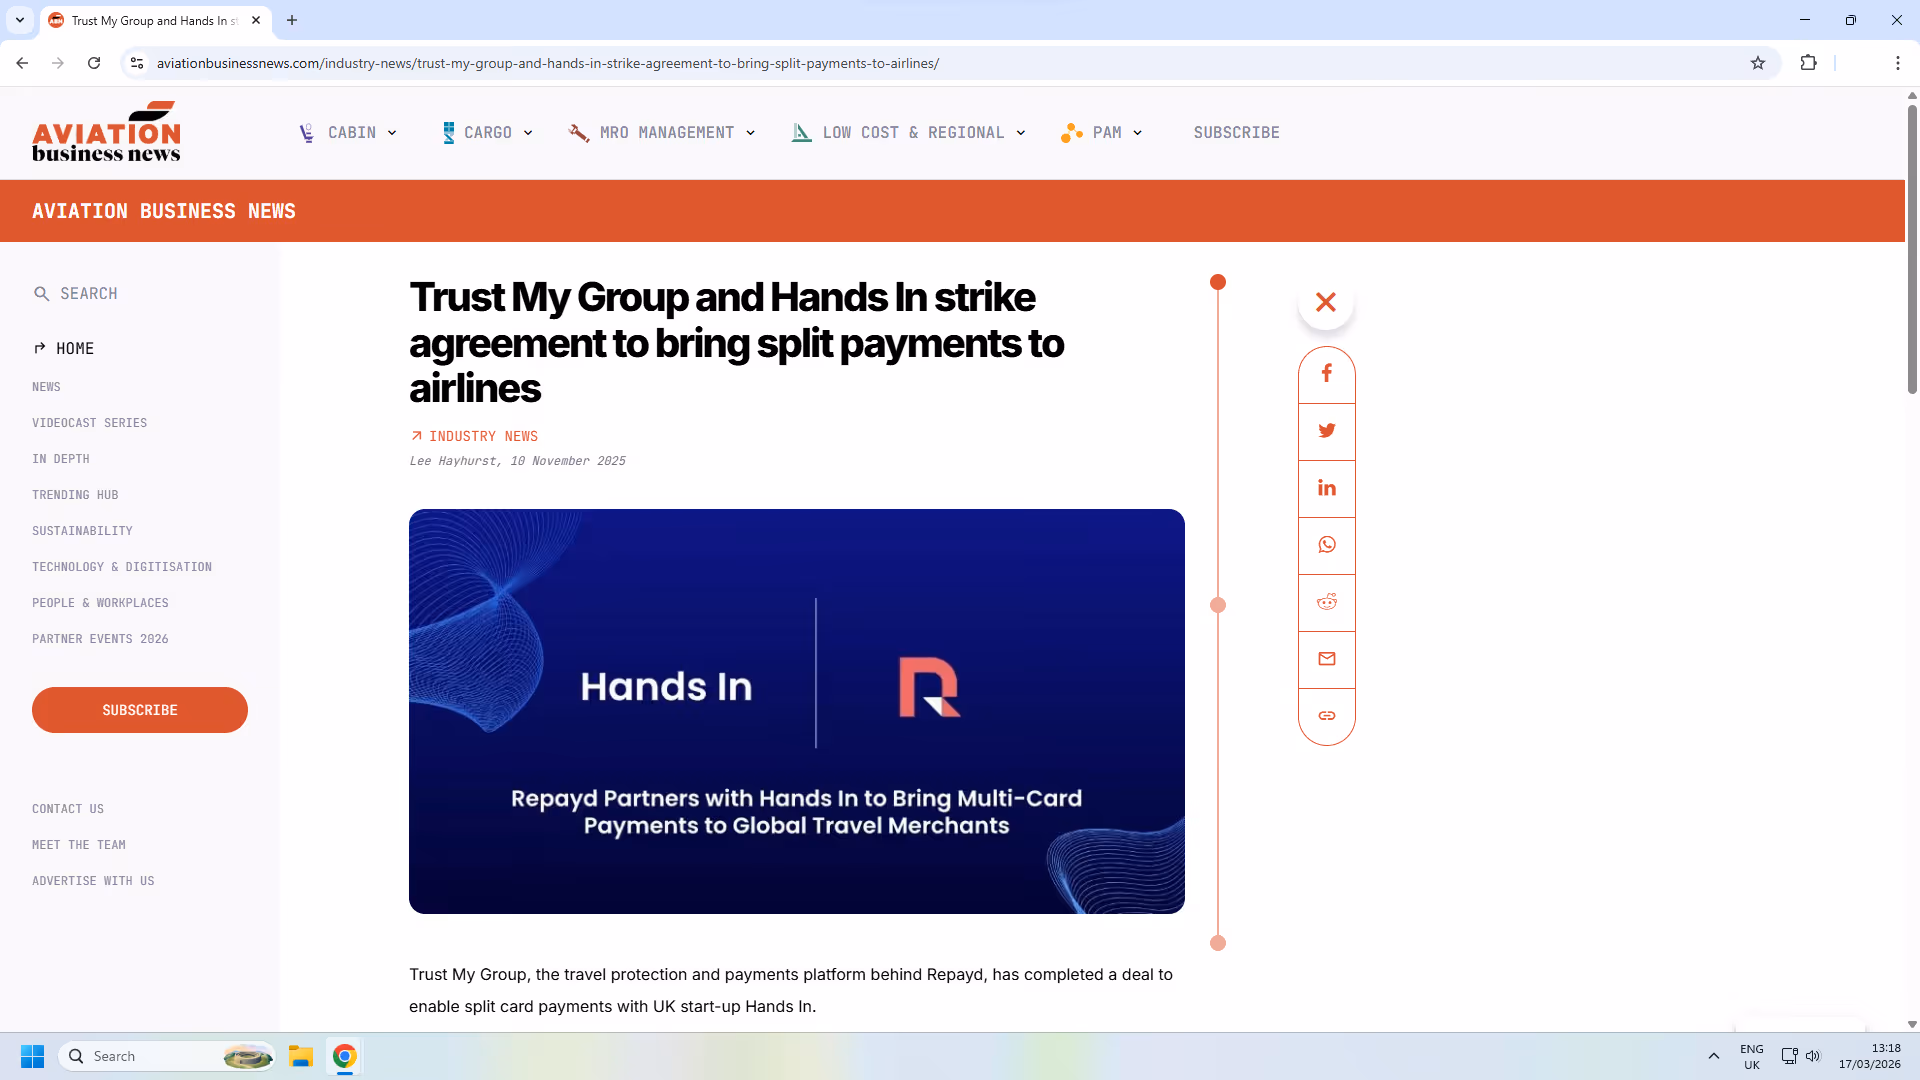
Task: Open Chrome three-dot menu
Action: pyautogui.click(x=1897, y=63)
